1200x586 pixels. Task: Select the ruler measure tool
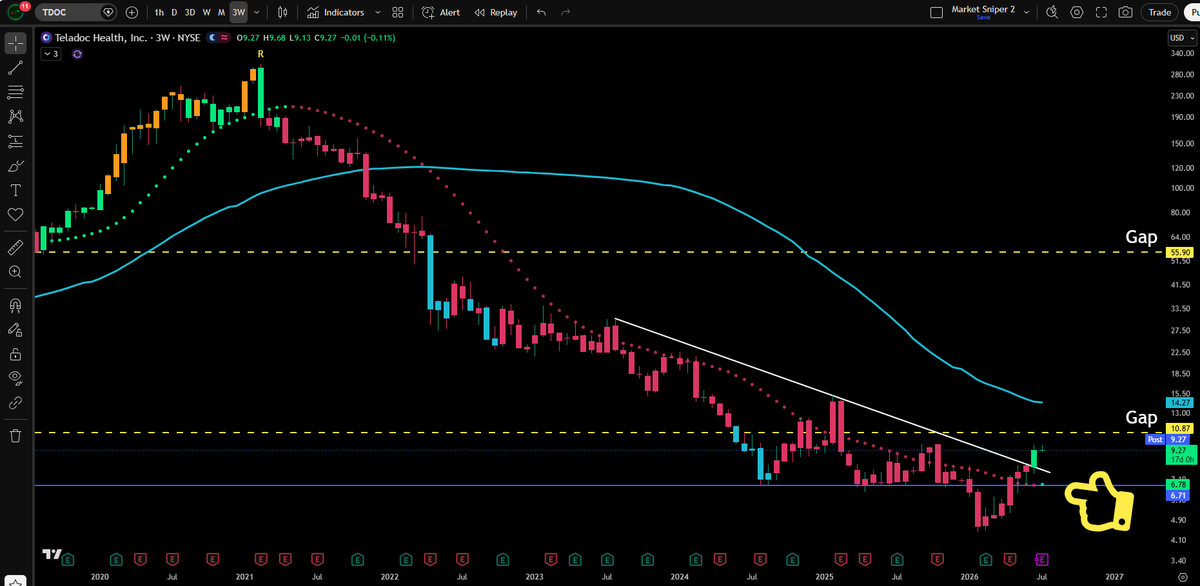pos(15,246)
